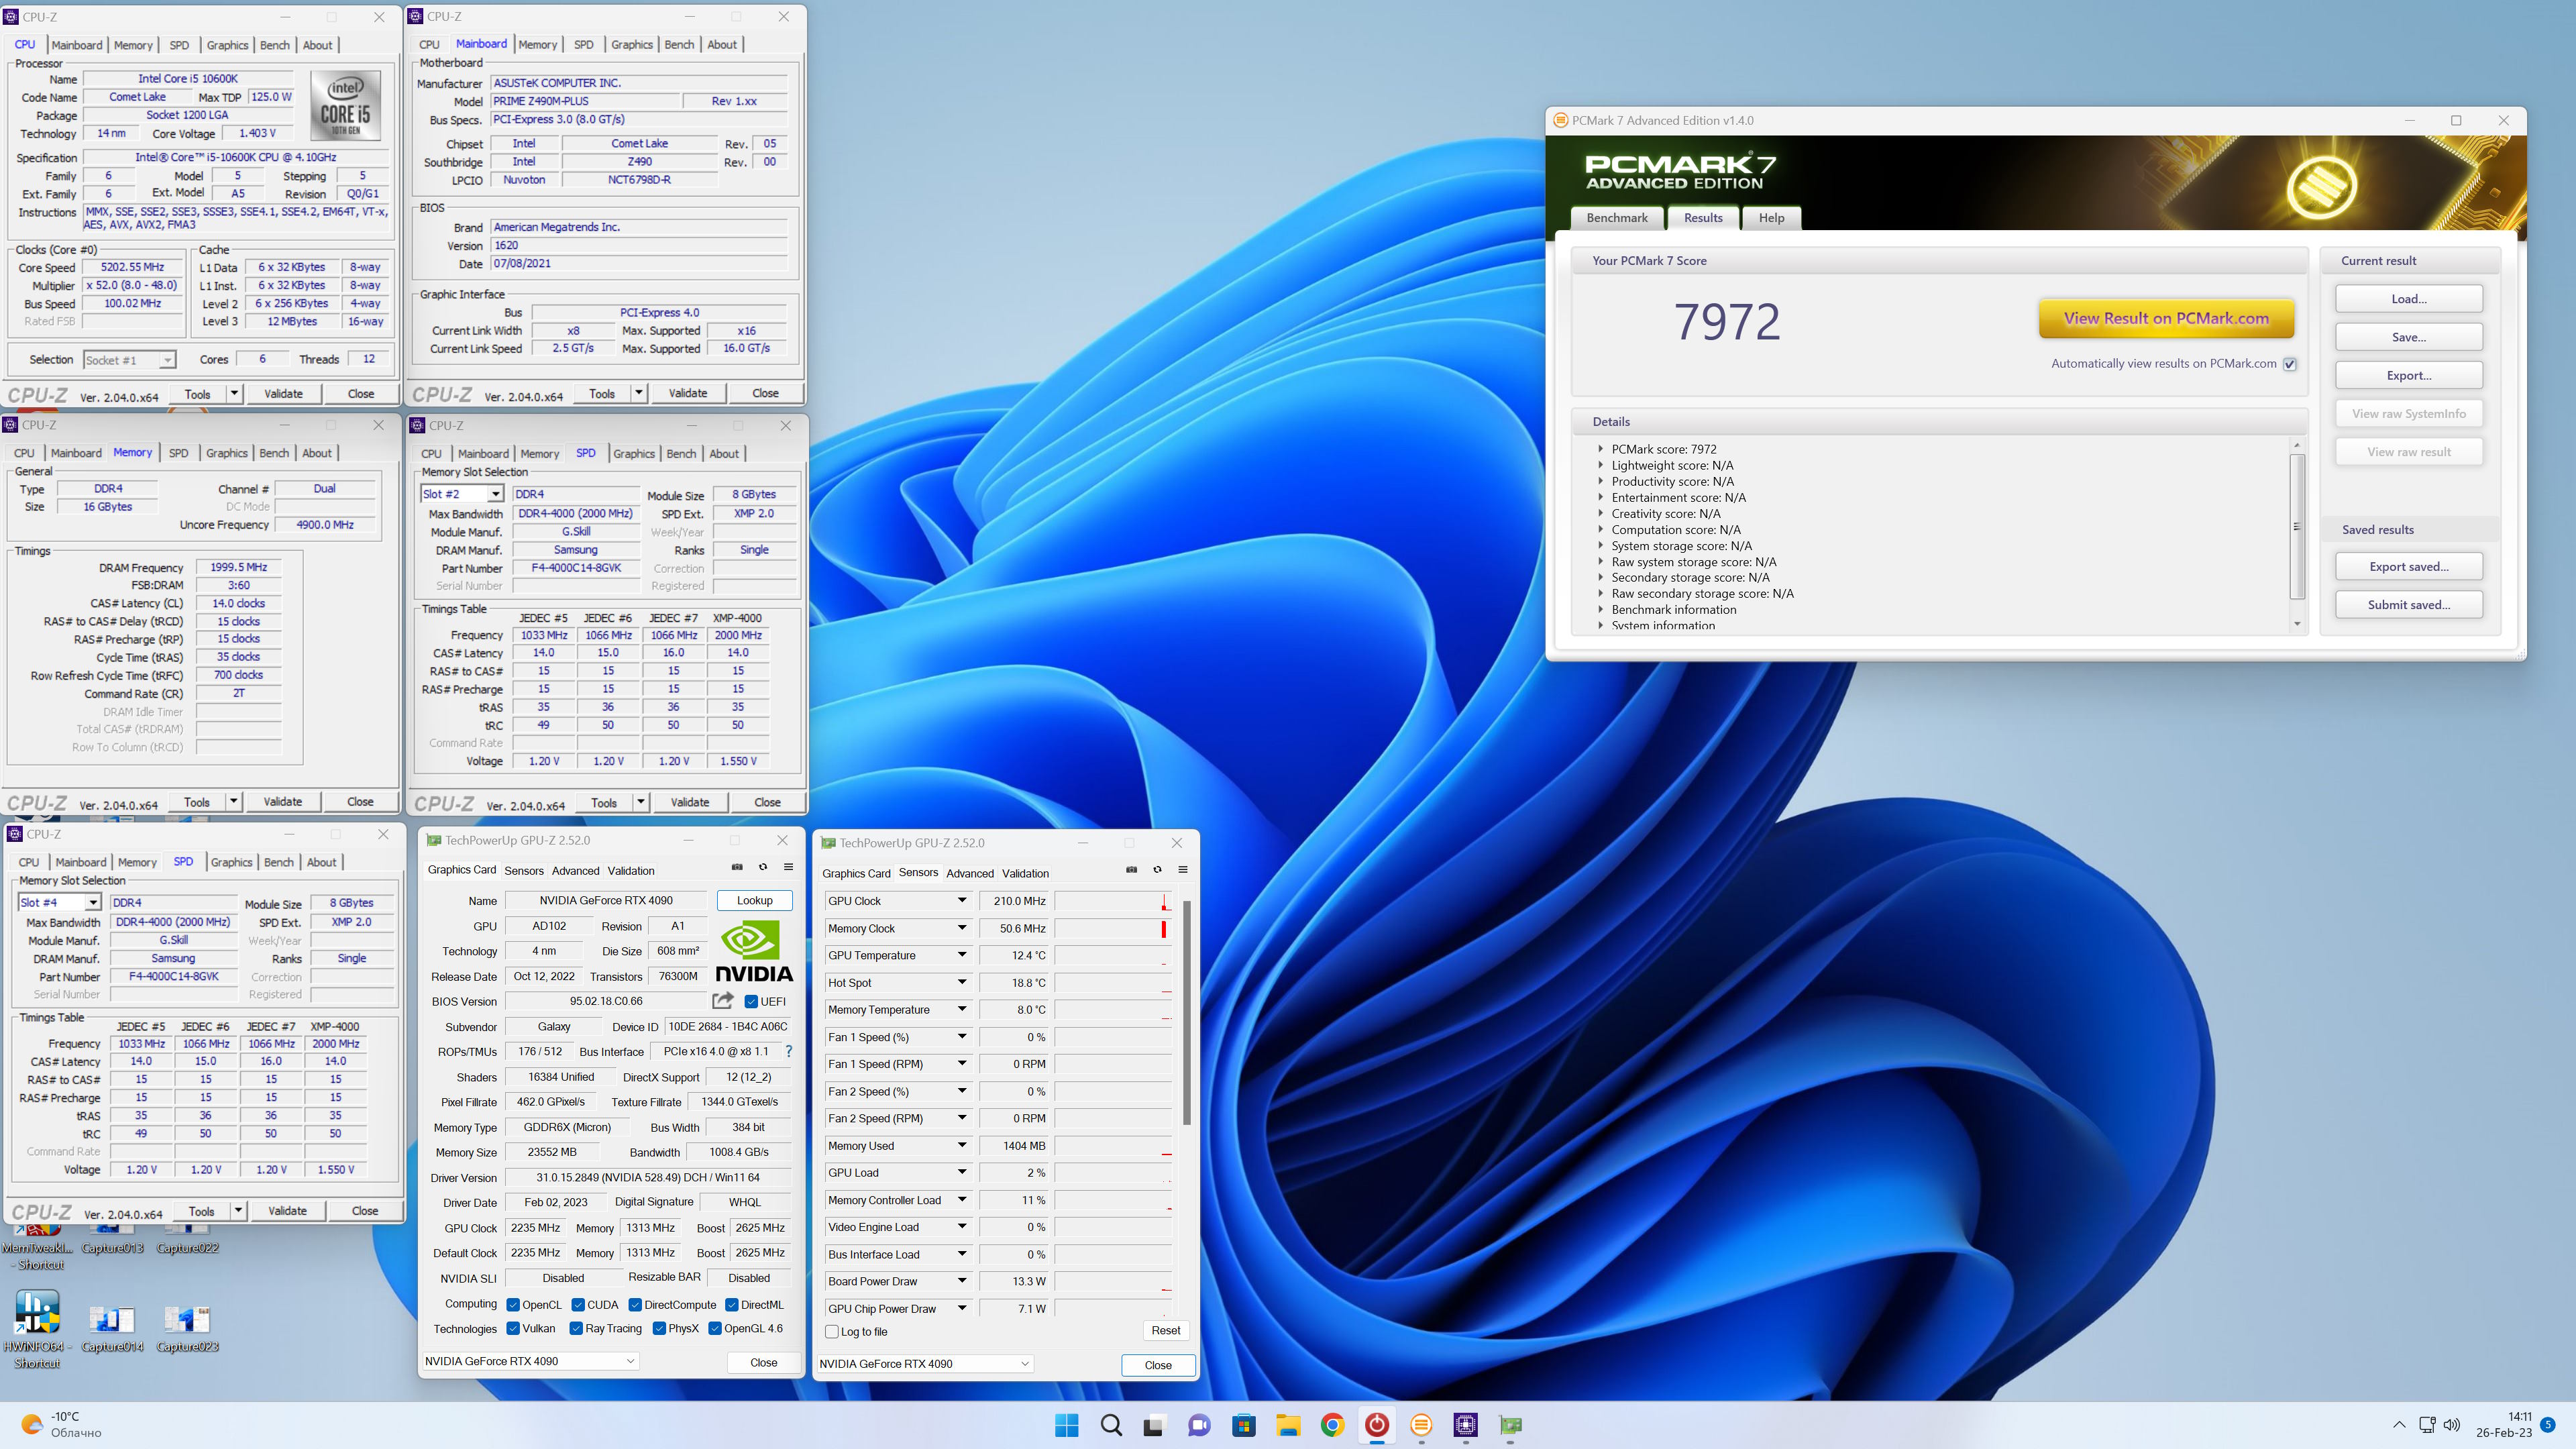Click the GPU Clock sensor graph
The height and width of the screenshot is (1449, 2576).
pos(1112,901)
